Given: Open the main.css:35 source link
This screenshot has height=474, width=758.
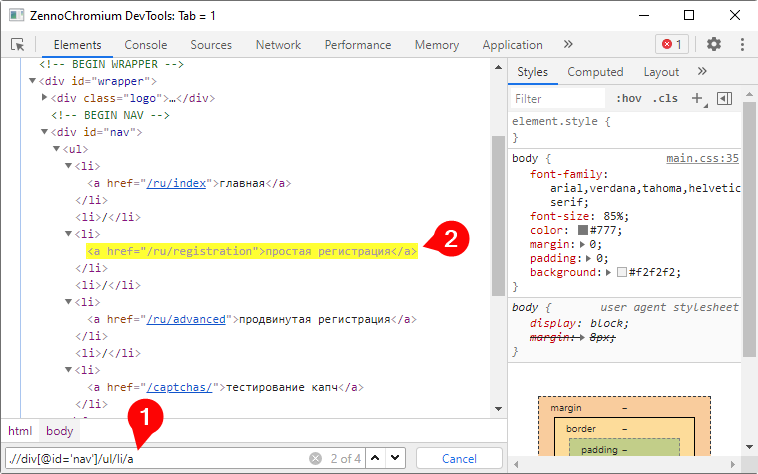Looking at the screenshot, I should coord(702,158).
